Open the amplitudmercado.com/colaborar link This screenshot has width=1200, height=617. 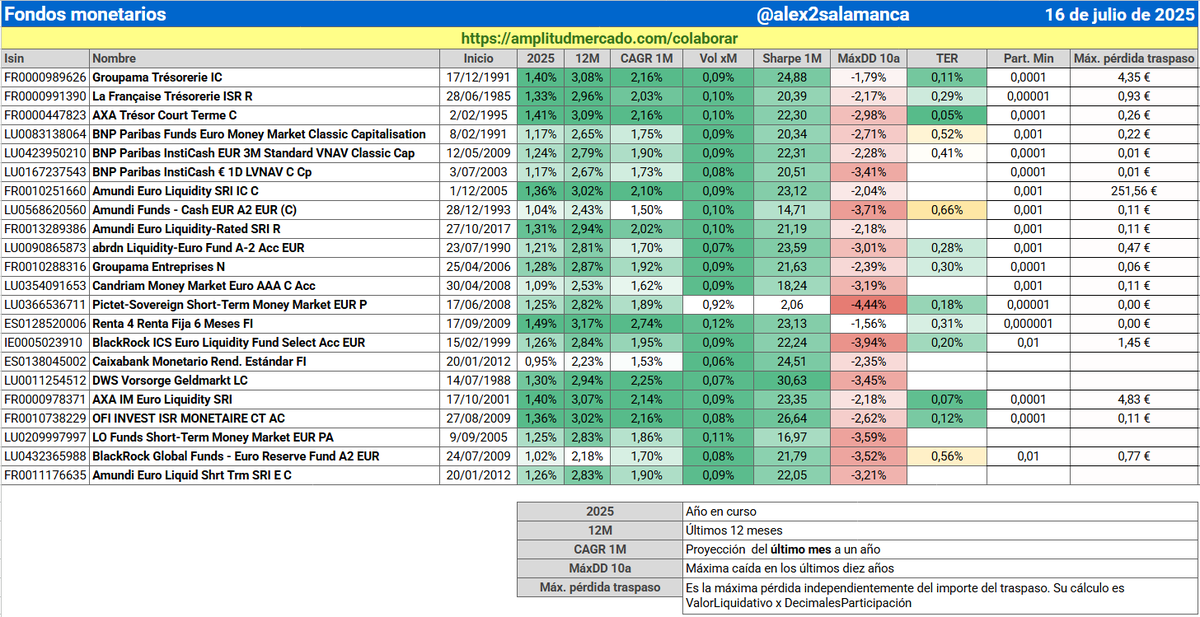coord(599,38)
